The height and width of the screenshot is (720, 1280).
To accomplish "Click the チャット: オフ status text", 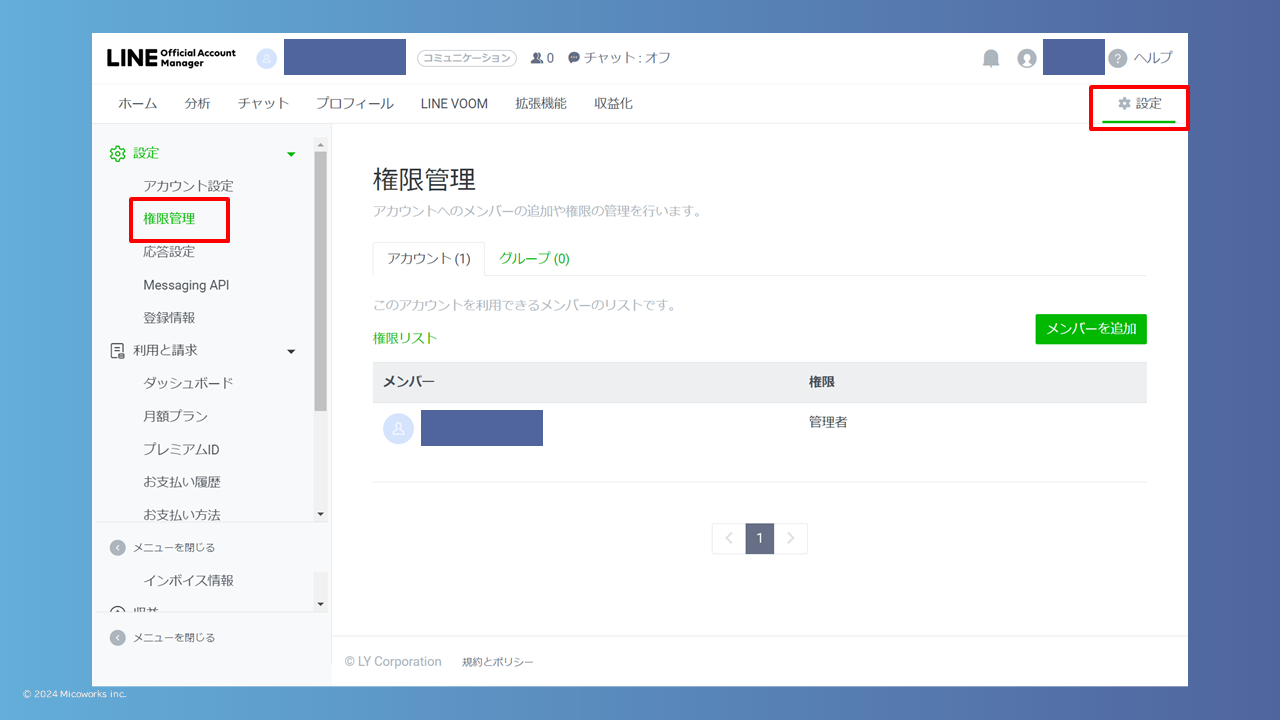I will pos(627,58).
